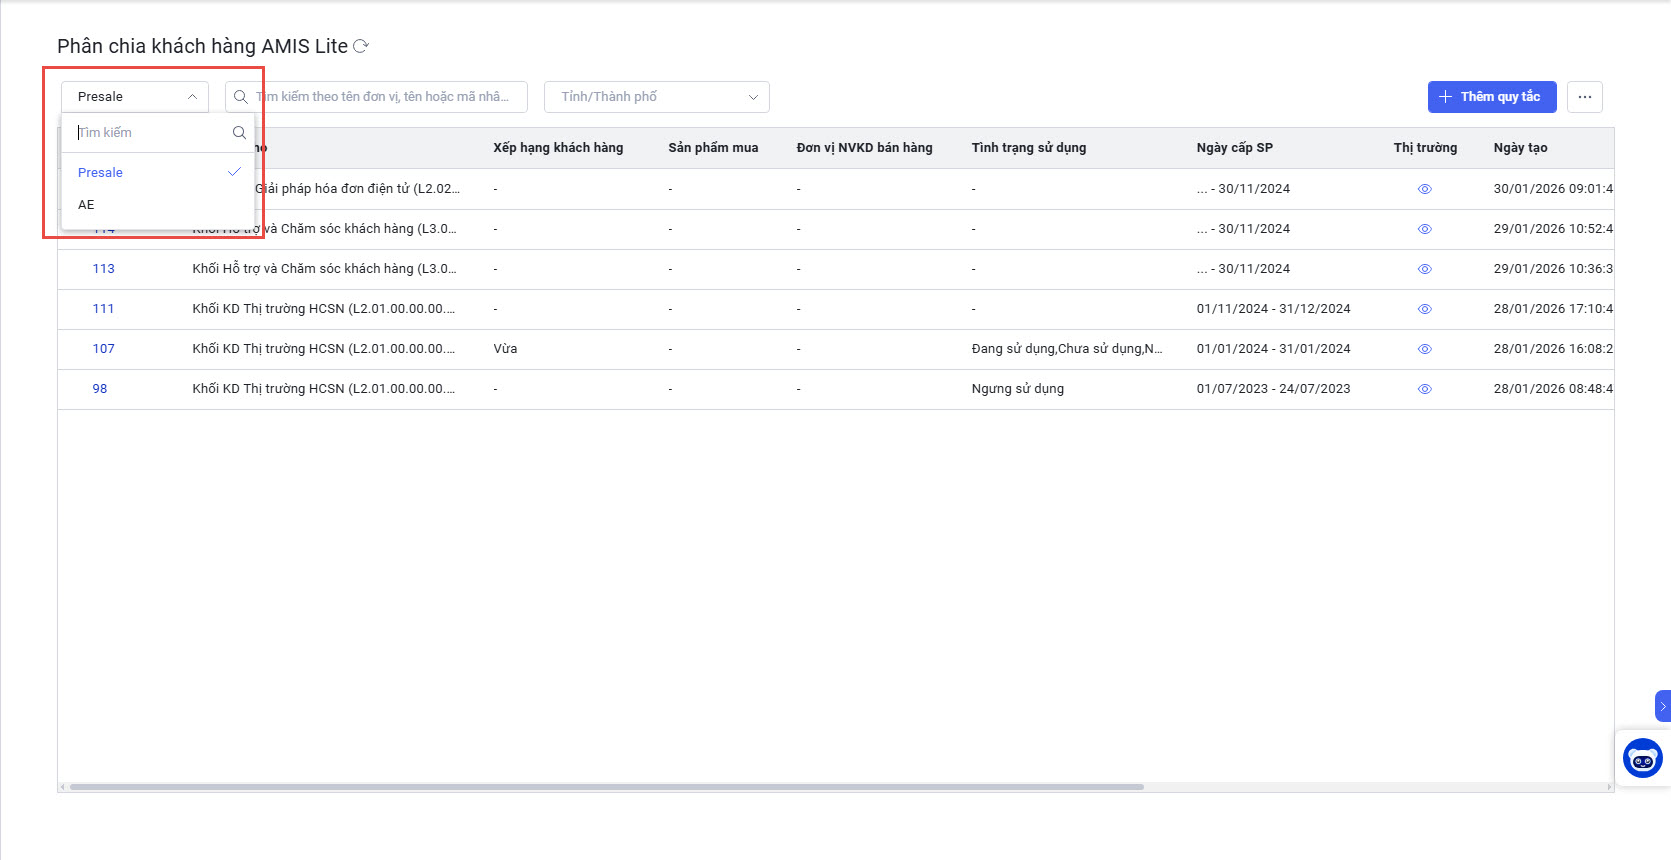The image size is (1671, 860).
Task: View market eye icon for row 111
Action: [x=1424, y=309]
